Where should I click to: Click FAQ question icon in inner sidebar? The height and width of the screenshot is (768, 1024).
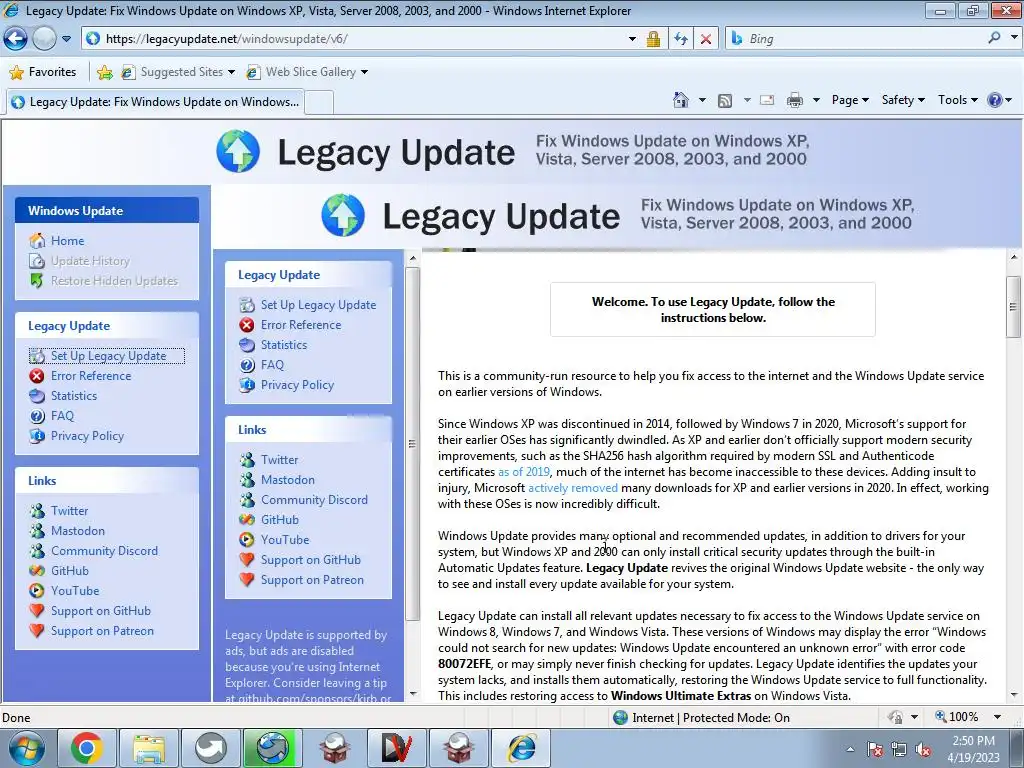click(247, 365)
